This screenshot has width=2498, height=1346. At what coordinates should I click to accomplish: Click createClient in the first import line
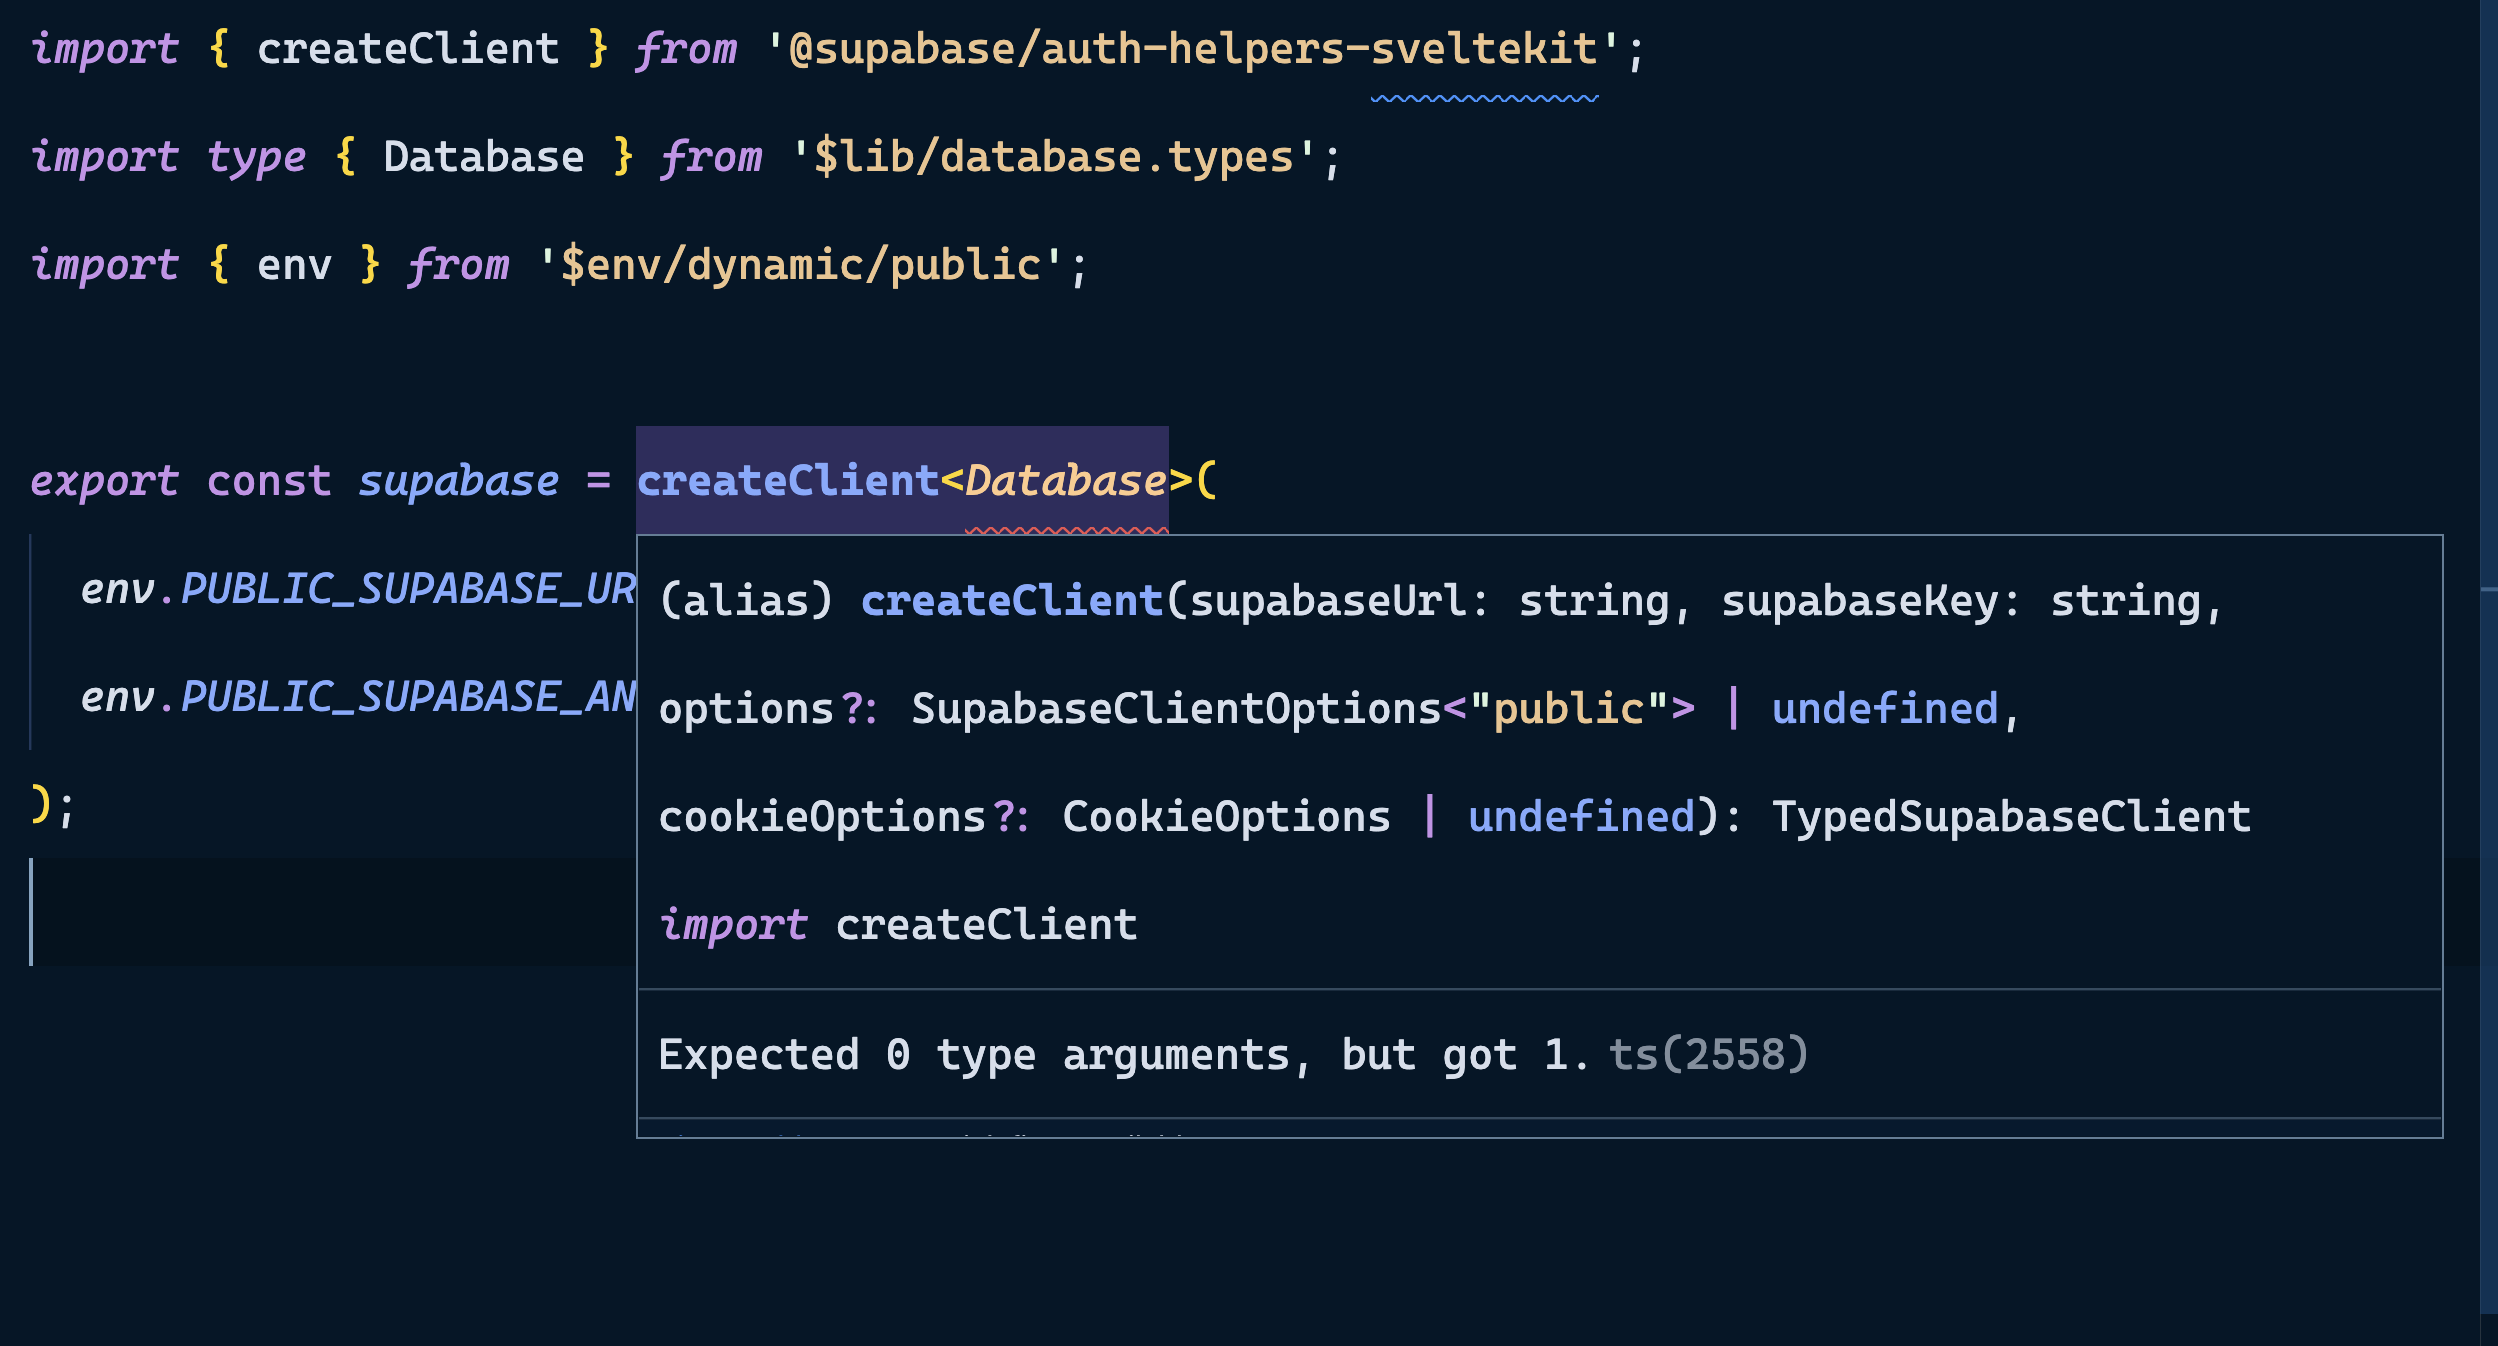tap(407, 49)
